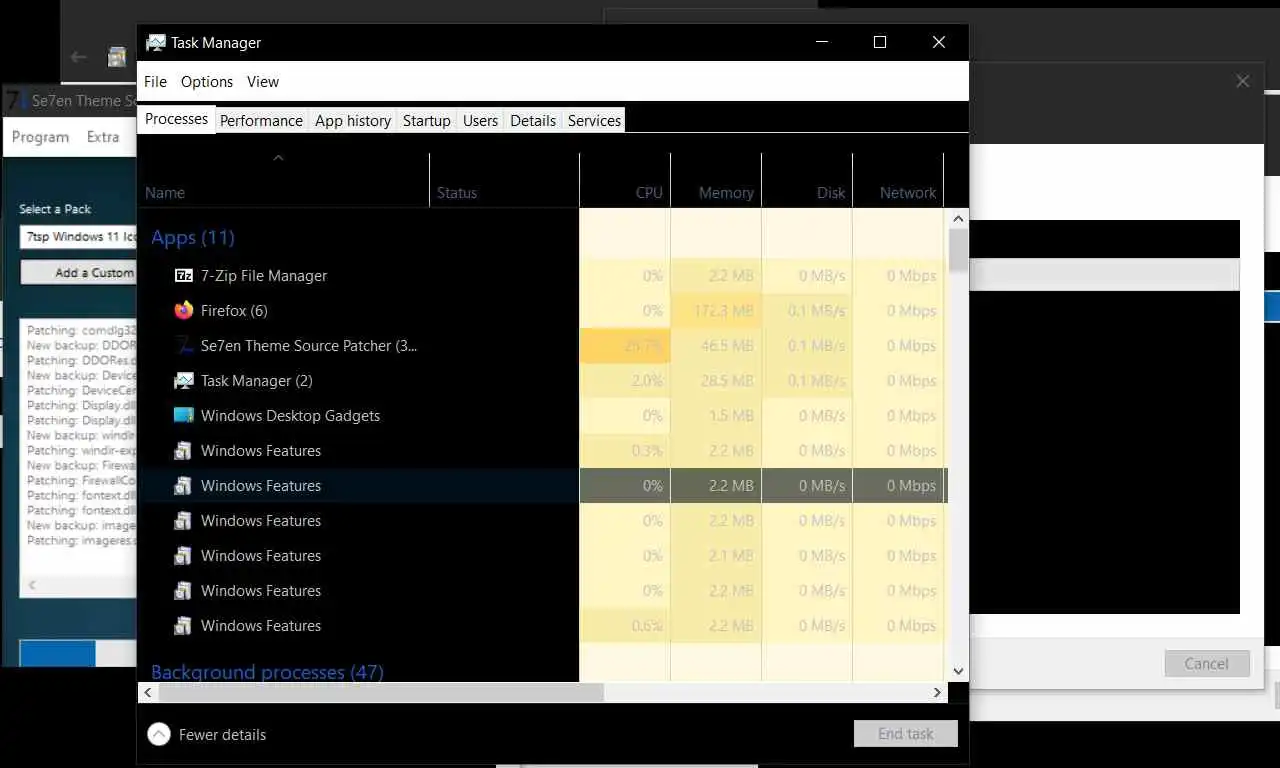The height and width of the screenshot is (768, 1280).
Task: Click Windows Desktop Gadgets memory 1.5 MB
Action: (733, 416)
